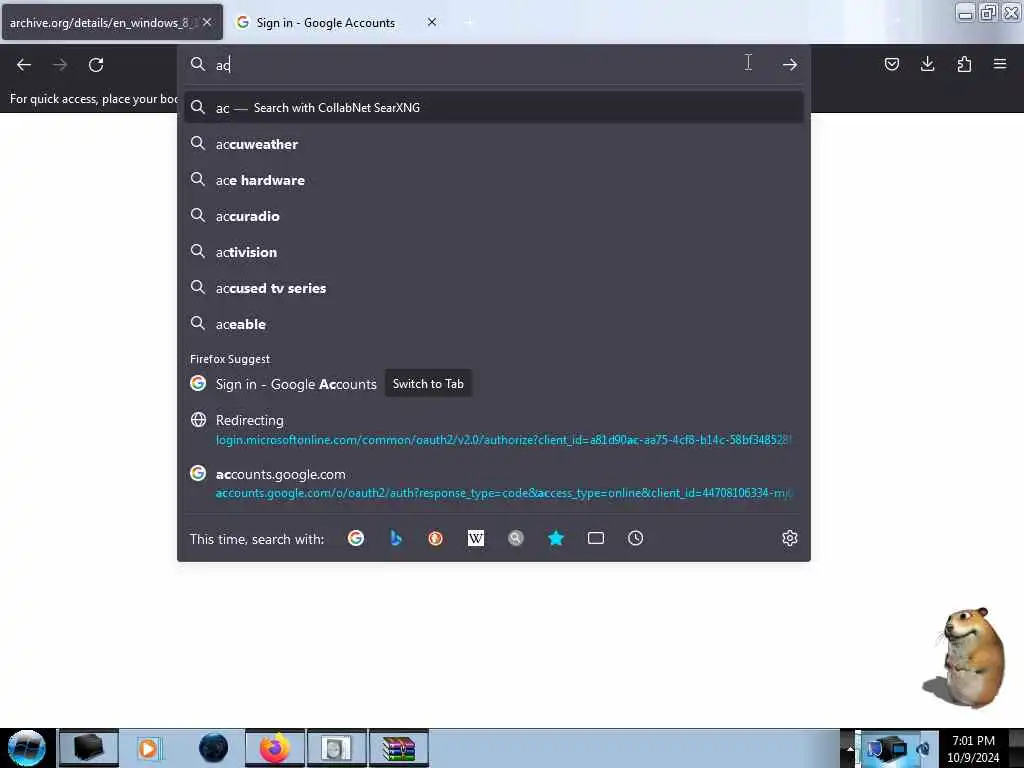
Task: Open the black box taskbar icon
Action: click(89, 748)
